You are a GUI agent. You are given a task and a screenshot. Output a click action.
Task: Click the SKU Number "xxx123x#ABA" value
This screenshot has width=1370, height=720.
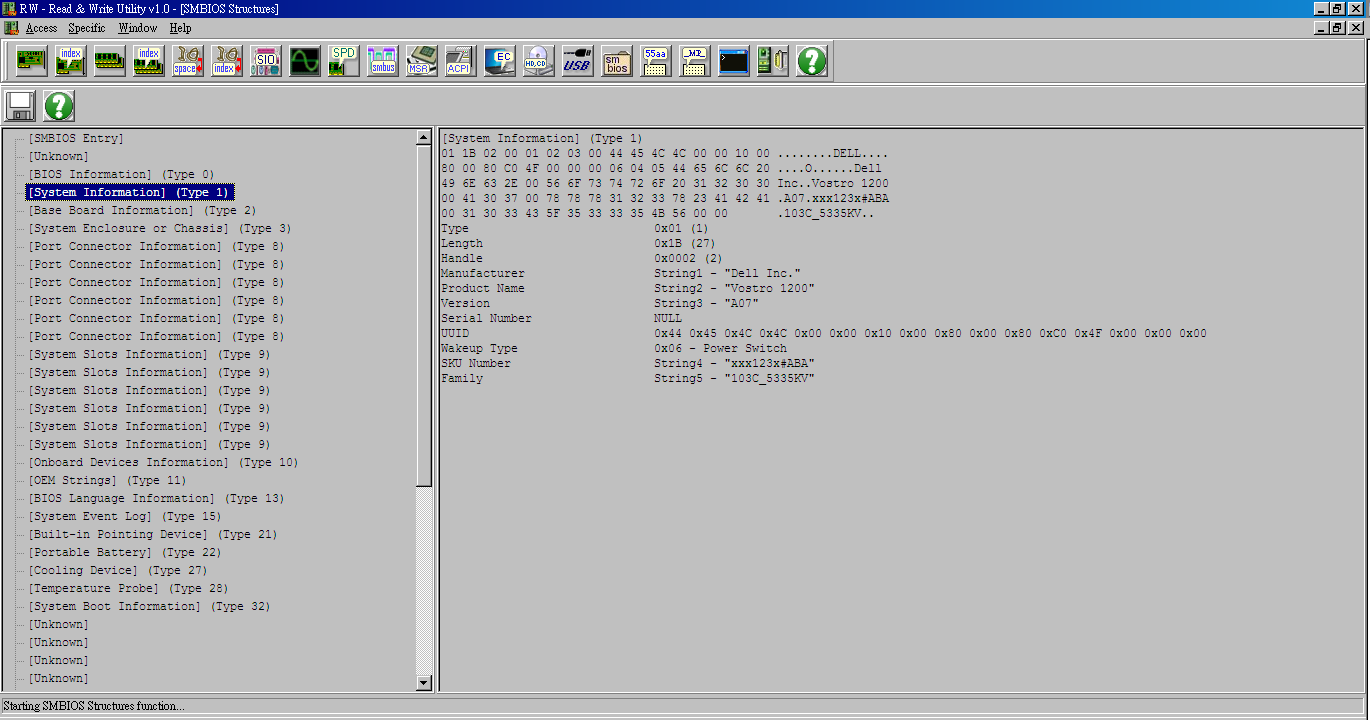[735, 363]
